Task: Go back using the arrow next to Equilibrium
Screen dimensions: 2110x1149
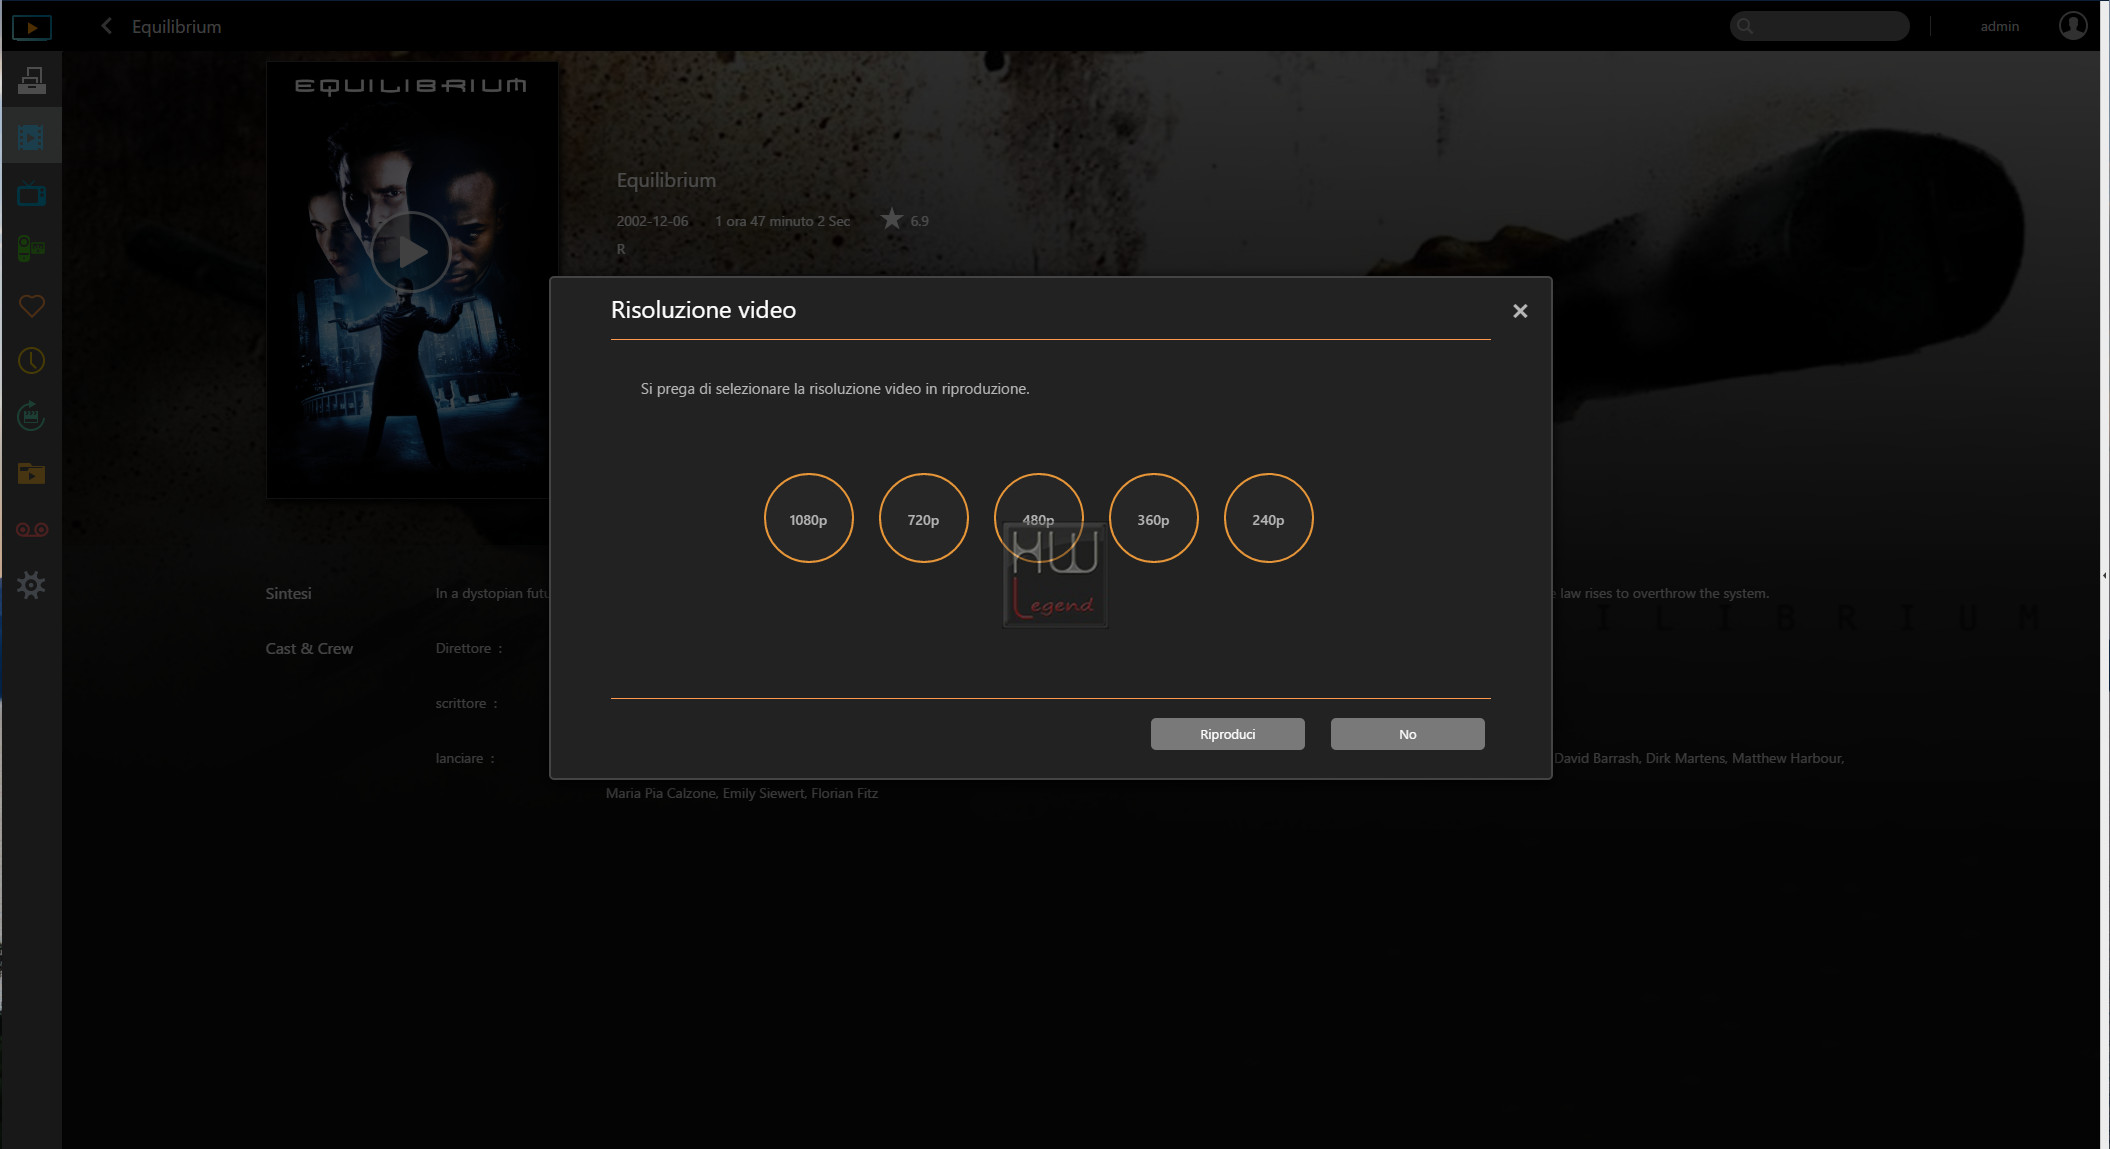Action: 106,26
